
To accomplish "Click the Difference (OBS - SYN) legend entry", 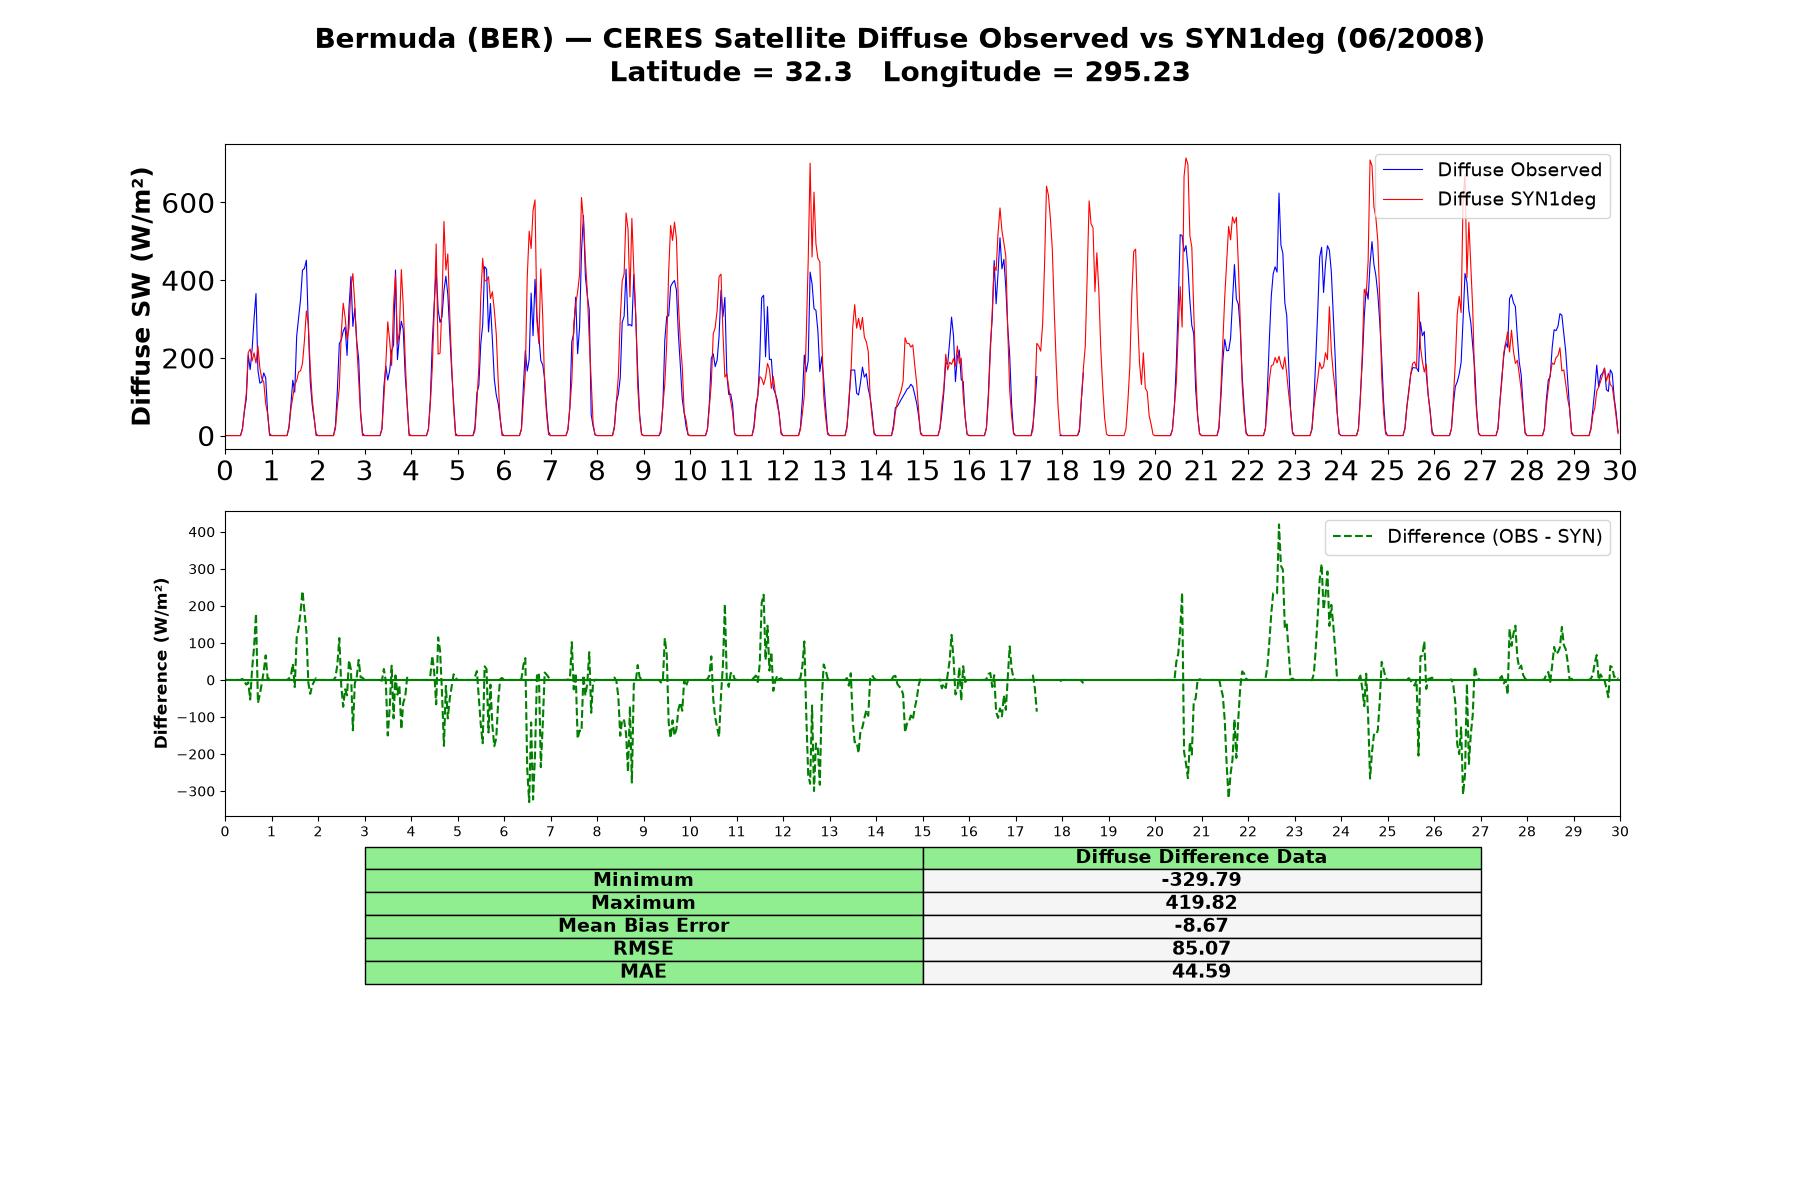I will click(x=1468, y=537).
